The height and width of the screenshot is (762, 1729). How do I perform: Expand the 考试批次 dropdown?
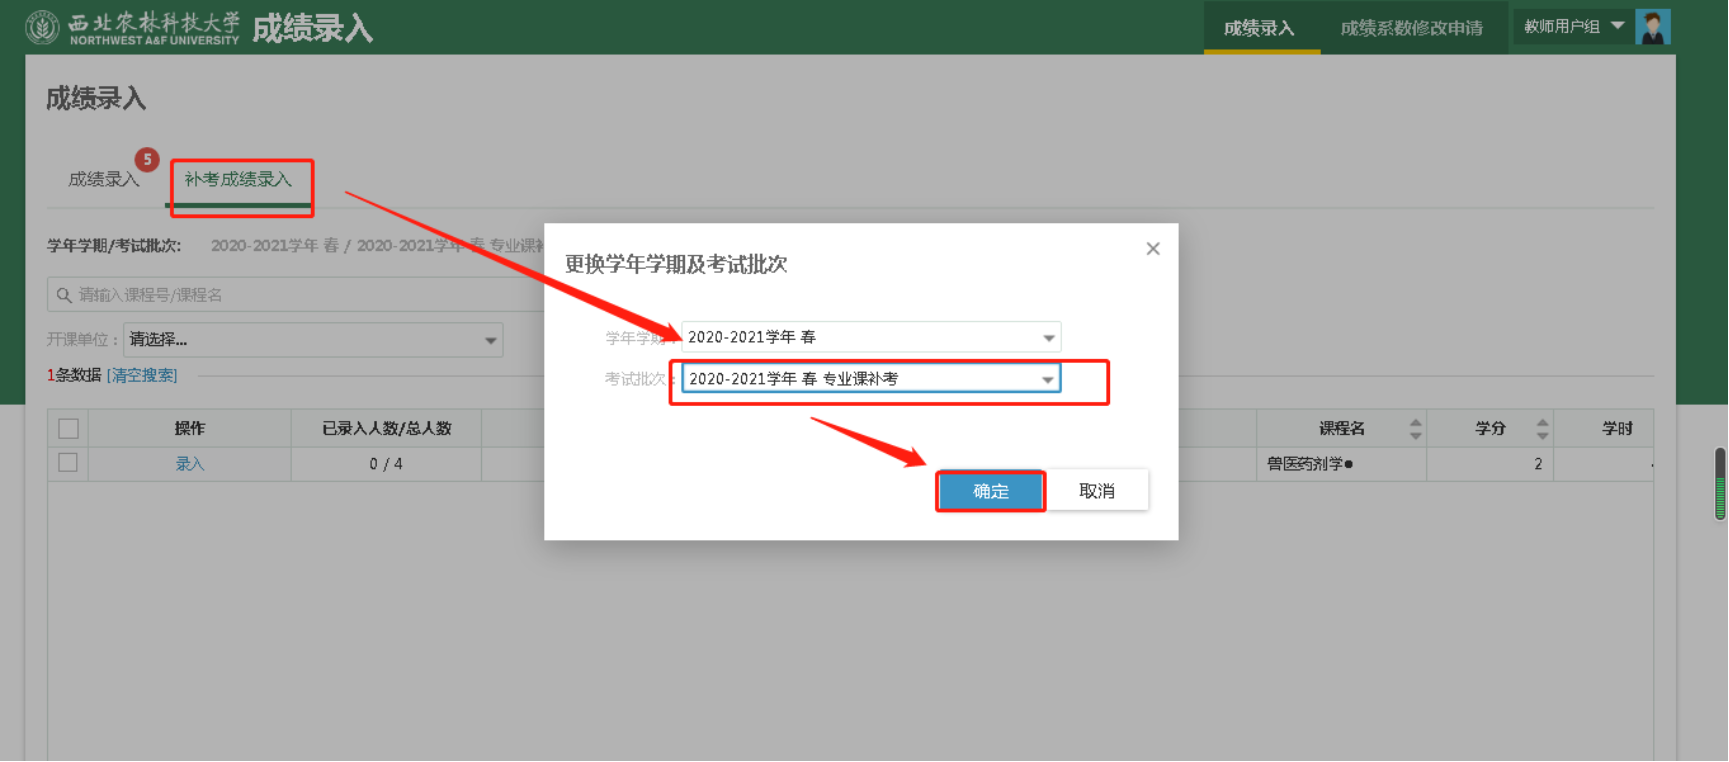click(x=1047, y=380)
